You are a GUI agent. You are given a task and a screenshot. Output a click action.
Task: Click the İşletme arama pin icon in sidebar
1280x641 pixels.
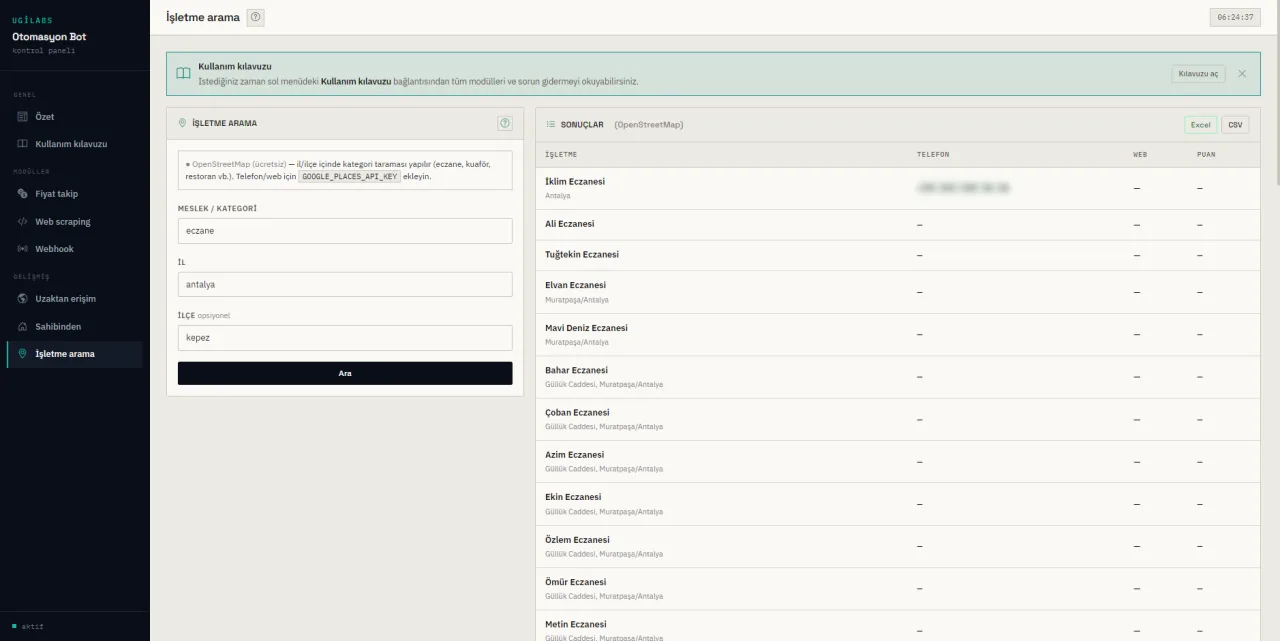23,354
